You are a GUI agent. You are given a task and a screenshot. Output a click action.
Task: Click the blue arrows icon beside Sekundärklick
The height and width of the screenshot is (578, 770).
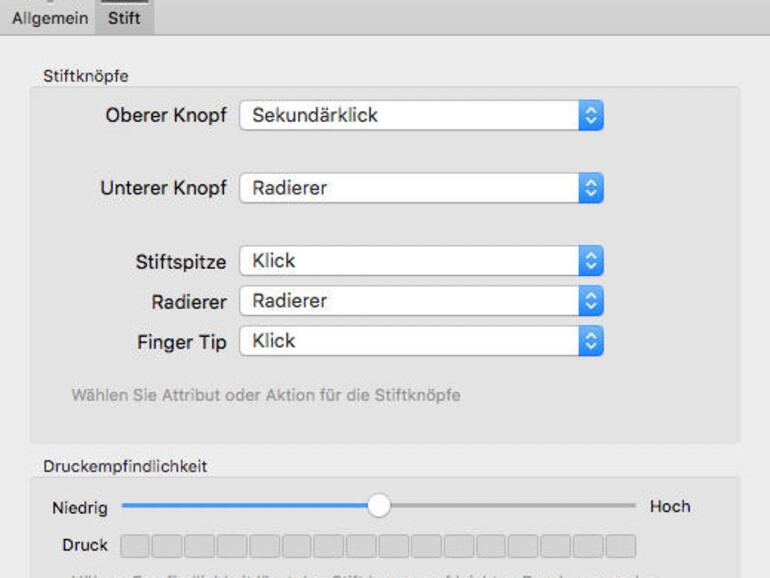tap(591, 115)
